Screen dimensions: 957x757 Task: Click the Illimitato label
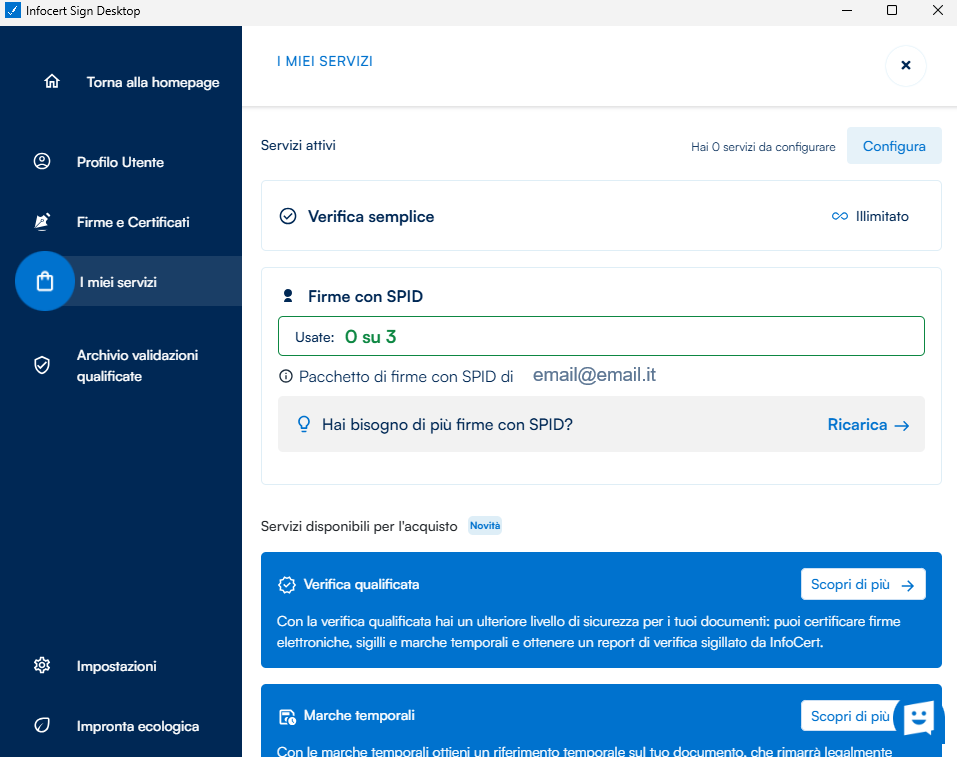tap(882, 216)
